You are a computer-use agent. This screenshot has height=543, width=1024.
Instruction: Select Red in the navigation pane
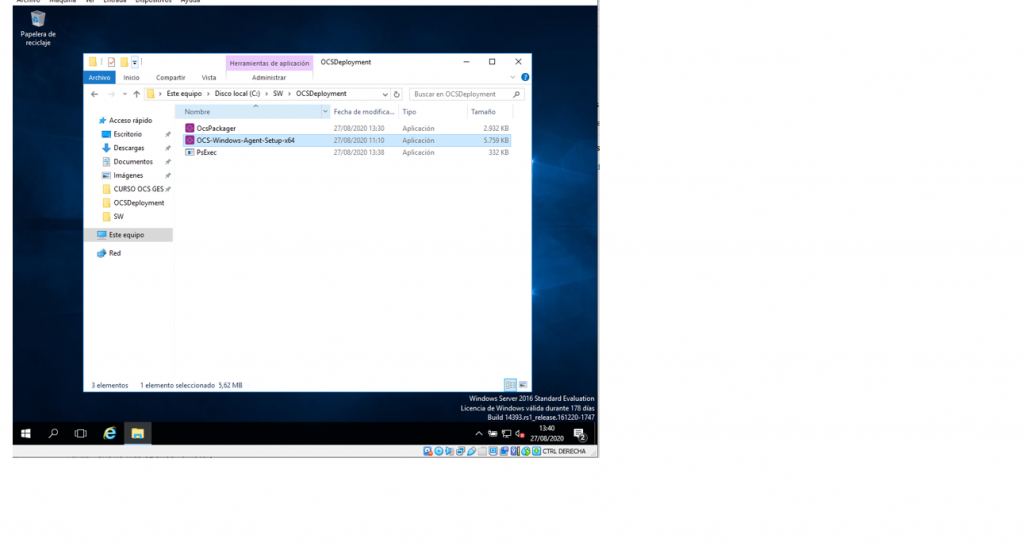click(x=114, y=253)
